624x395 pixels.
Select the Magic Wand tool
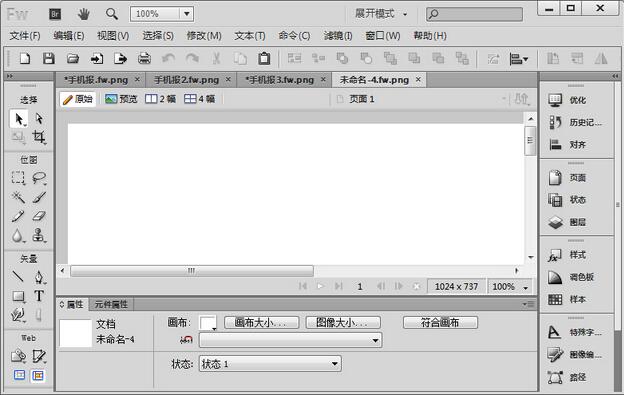pos(18,197)
